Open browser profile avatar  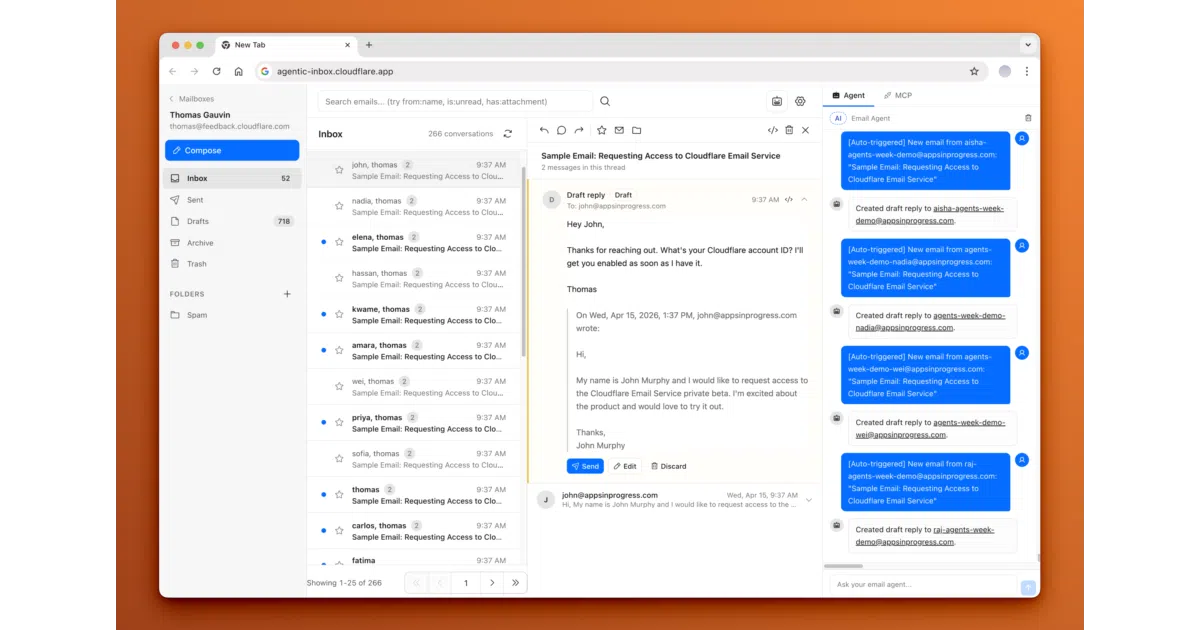tap(1005, 72)
